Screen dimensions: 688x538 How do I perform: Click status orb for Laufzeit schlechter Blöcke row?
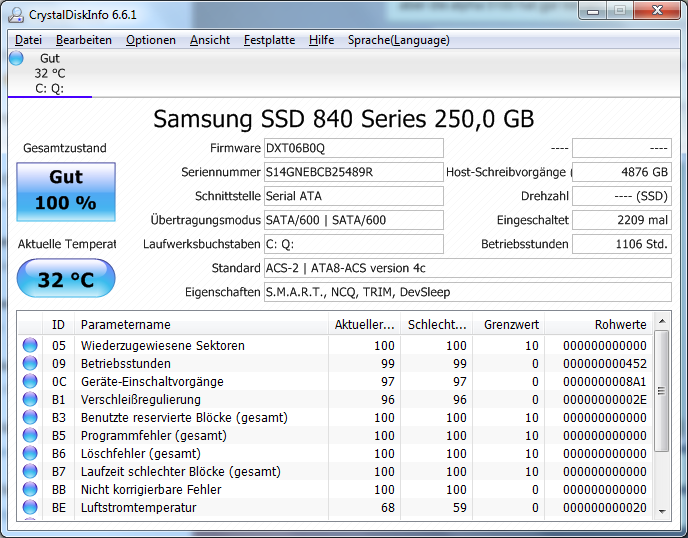tap(30, 471)
